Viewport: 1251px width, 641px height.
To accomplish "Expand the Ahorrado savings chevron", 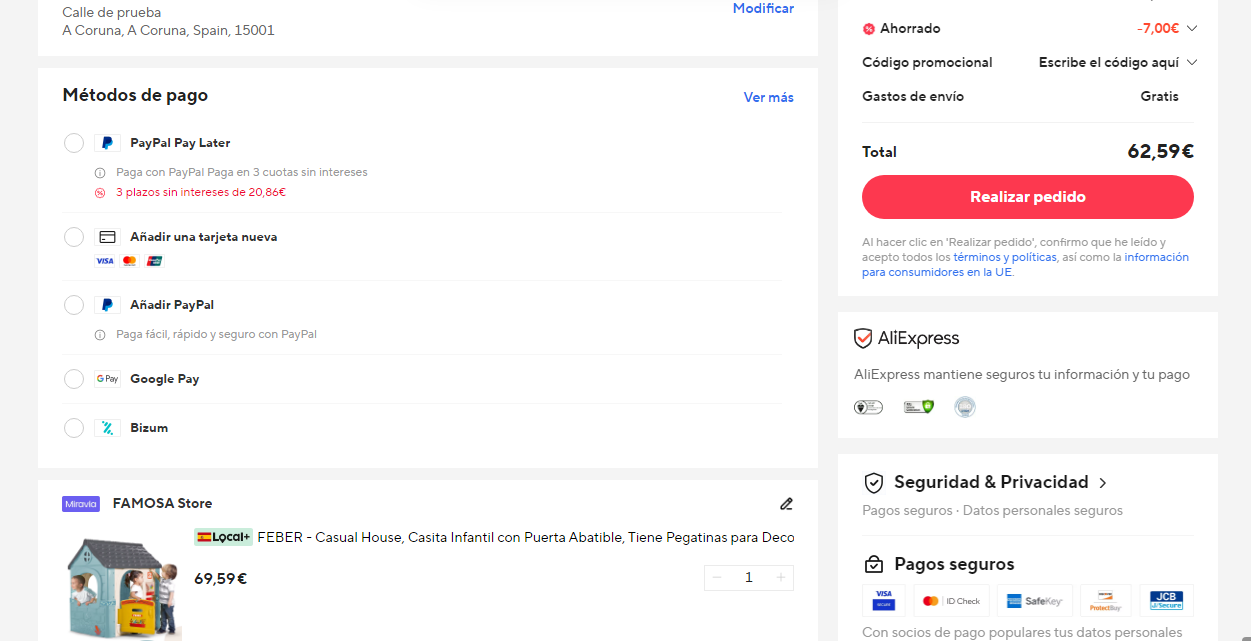I will coord(1191,29).
